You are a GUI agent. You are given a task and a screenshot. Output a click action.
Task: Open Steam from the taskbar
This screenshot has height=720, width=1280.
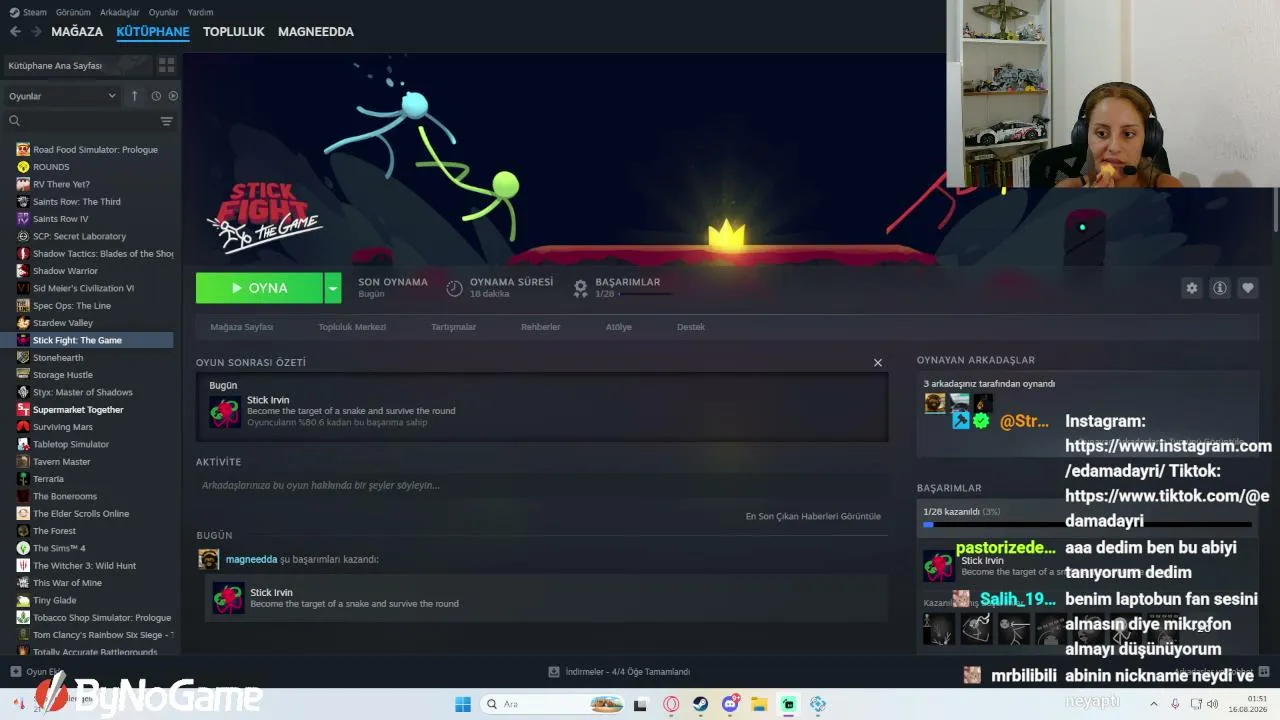tap(701, 704)
